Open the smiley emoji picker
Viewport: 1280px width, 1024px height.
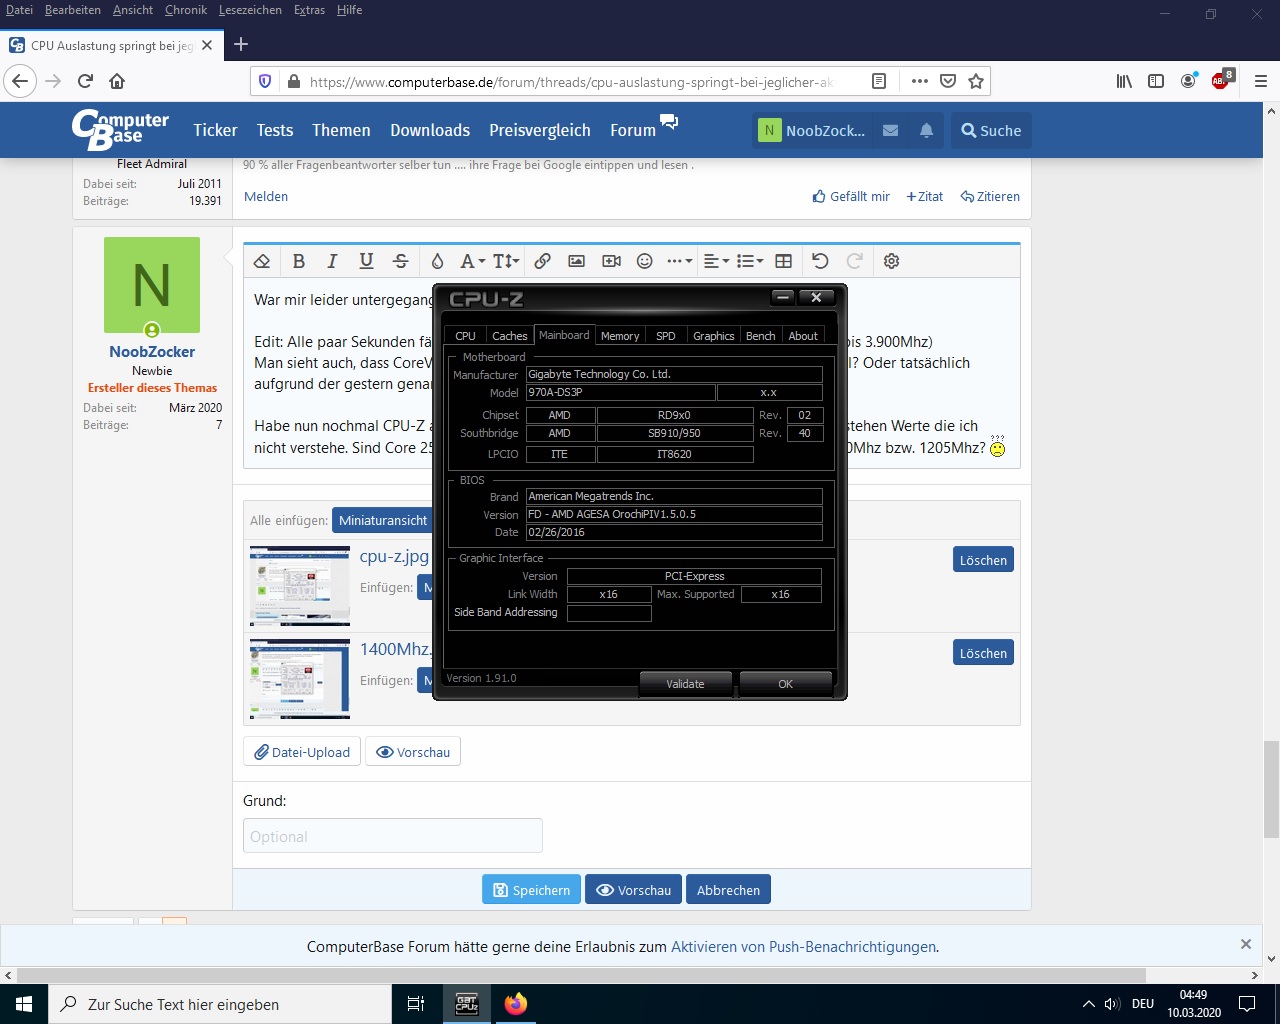coord(645,261)
